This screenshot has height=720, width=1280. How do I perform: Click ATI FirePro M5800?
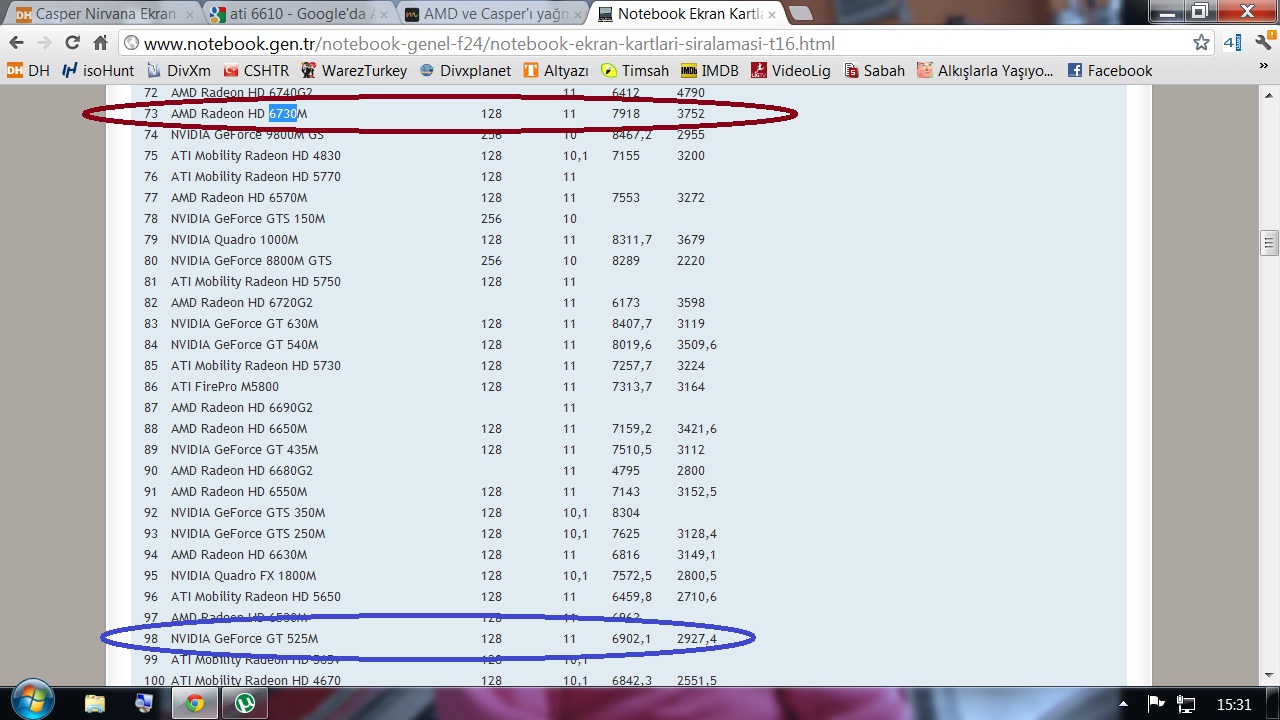pos(225,387)
